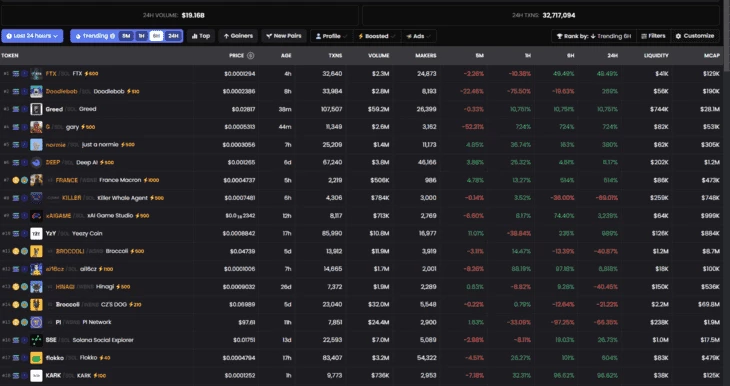This screenshot has height=386, width=730.
Task: Click the Hinagi token logo
Action: (x=36, y=287)
